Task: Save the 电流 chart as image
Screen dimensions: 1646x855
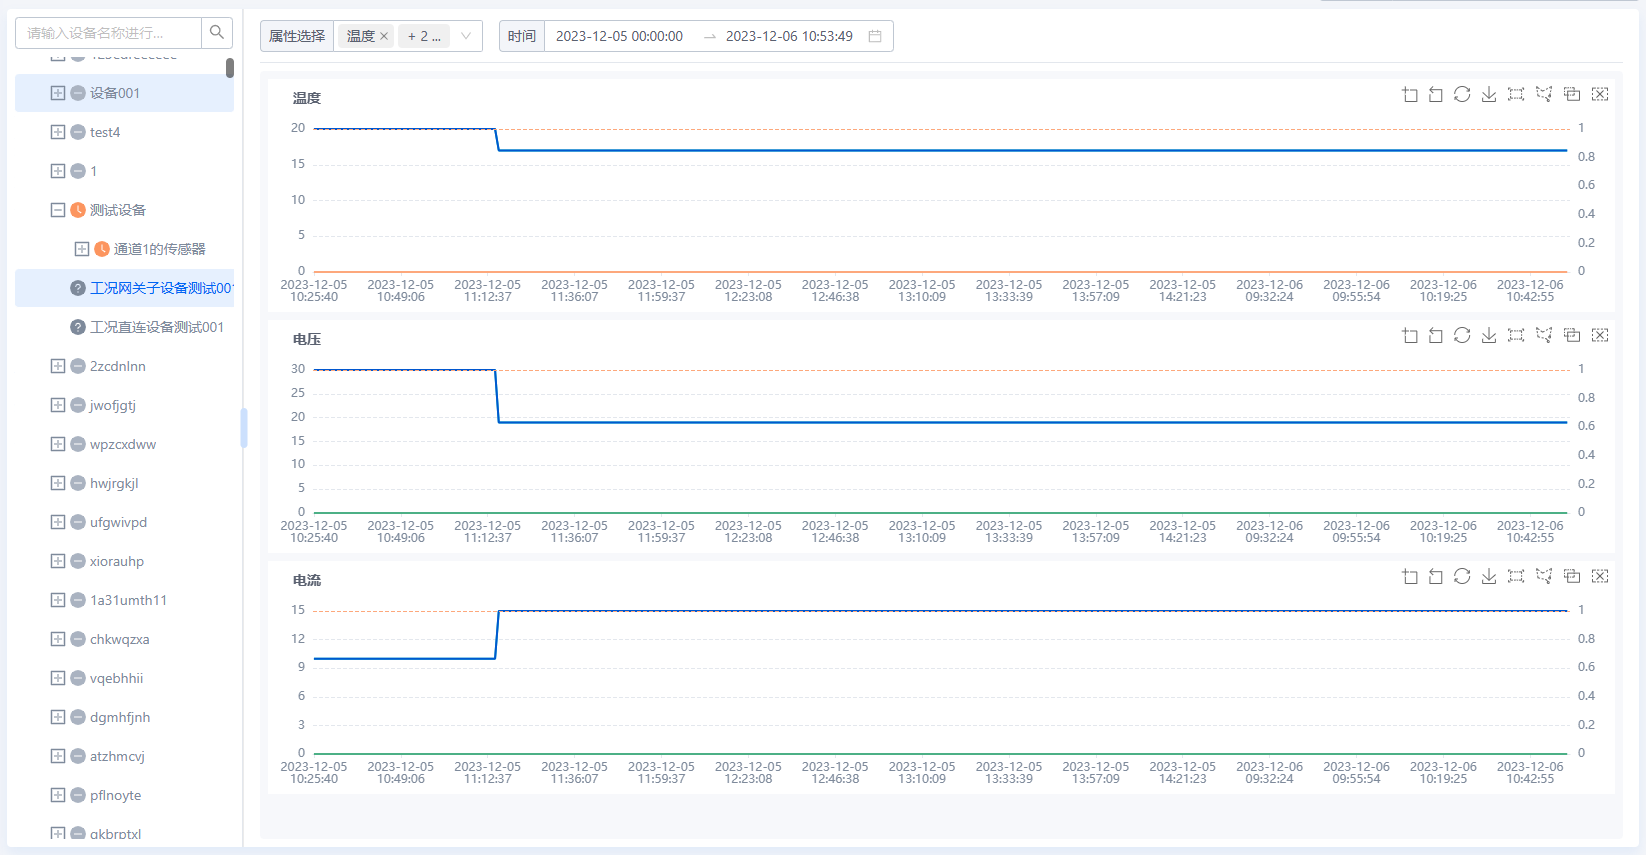Action: (x=1489, y=576)
